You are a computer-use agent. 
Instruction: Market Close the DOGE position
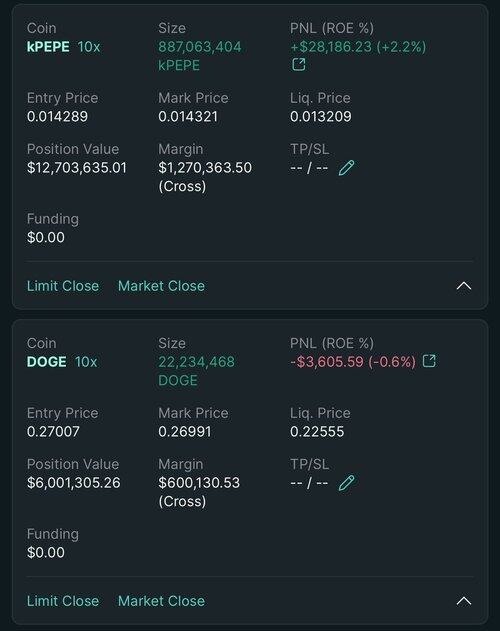[x=161, y=601]
